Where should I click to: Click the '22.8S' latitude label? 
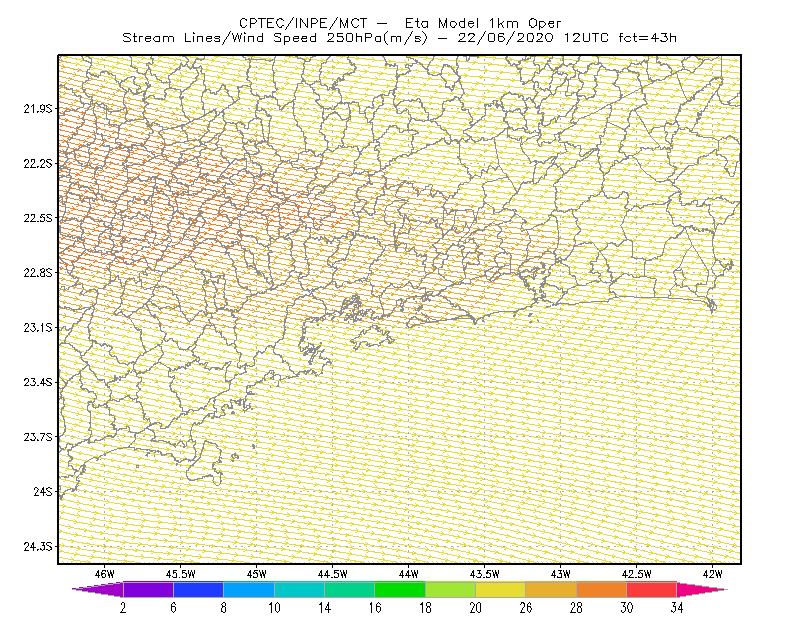(x=38, y=273)
